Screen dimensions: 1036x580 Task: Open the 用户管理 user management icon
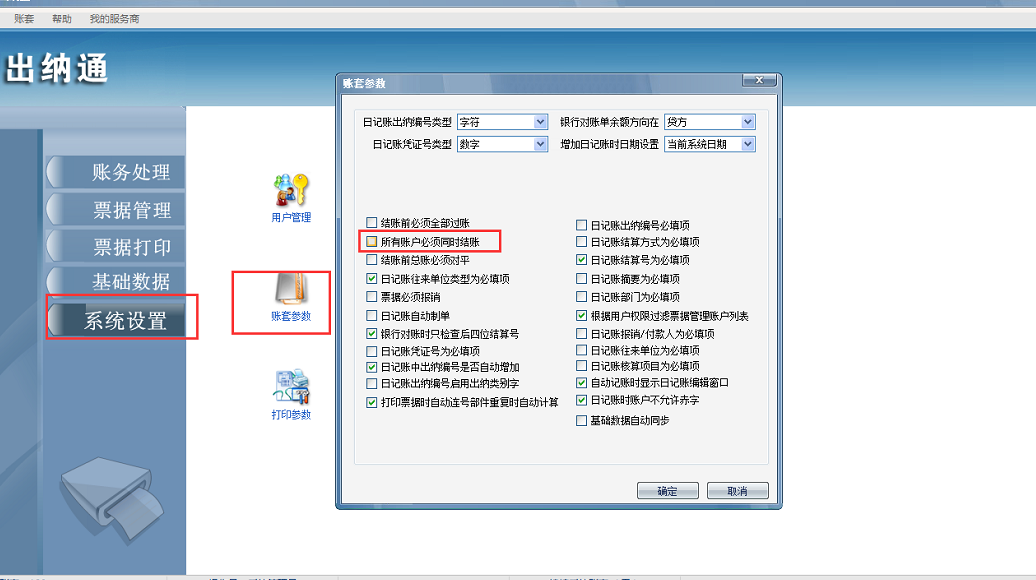tap(291, 198)
